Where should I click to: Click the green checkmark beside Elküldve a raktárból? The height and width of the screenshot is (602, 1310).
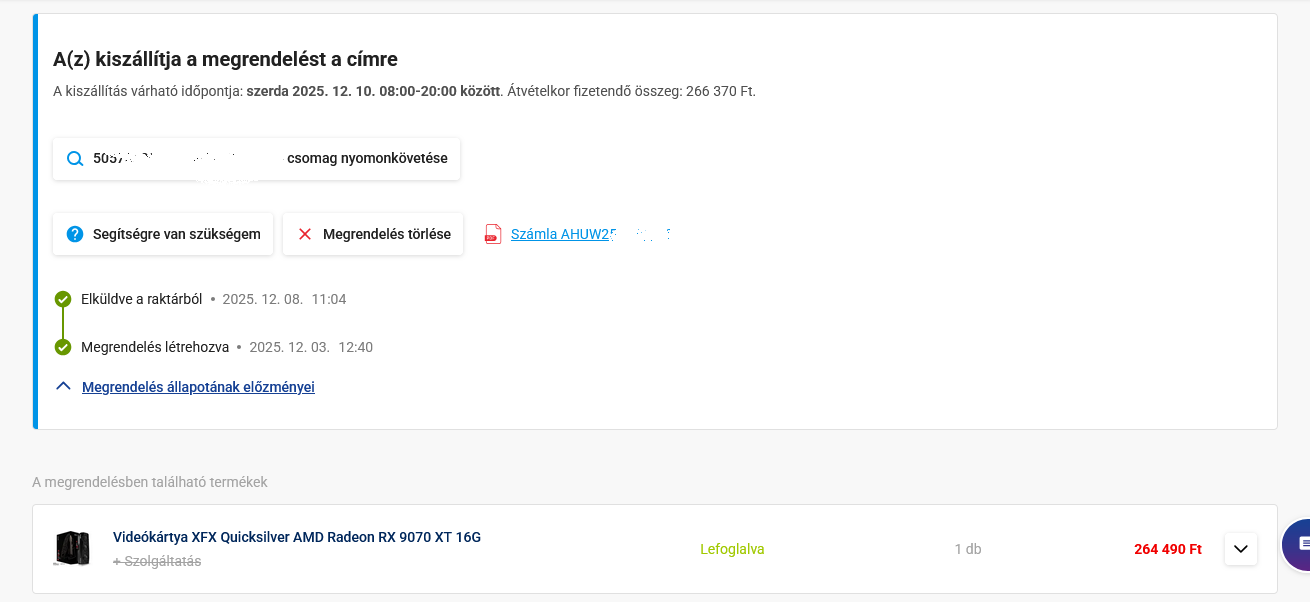point(63,299)
